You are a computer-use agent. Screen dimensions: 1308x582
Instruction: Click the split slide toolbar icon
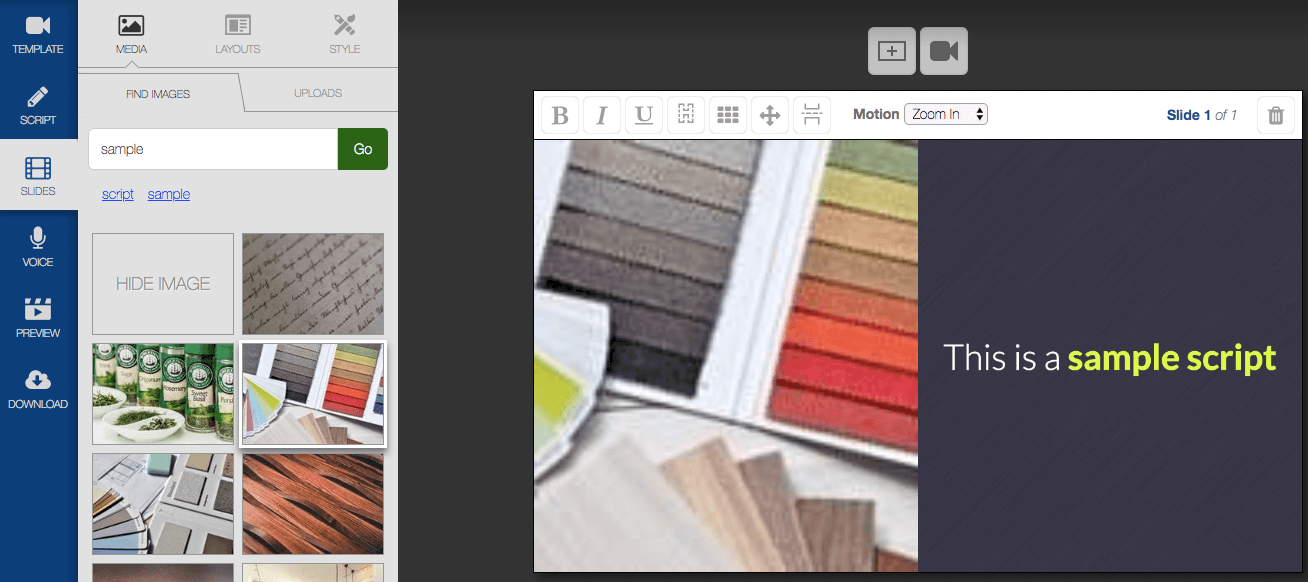coord(812,115)
